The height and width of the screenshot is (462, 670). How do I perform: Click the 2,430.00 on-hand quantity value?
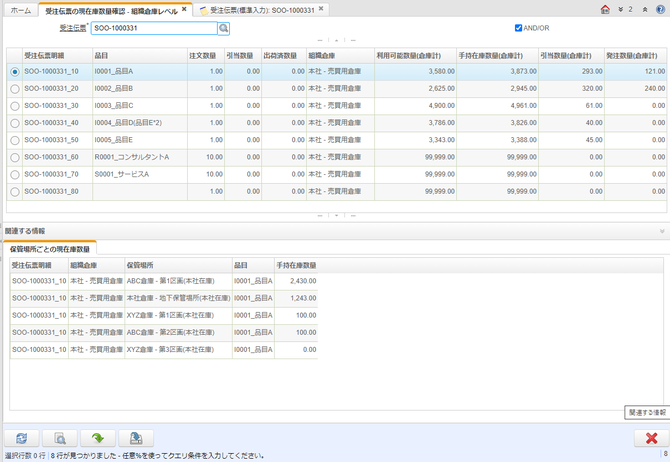coord(303,281)
